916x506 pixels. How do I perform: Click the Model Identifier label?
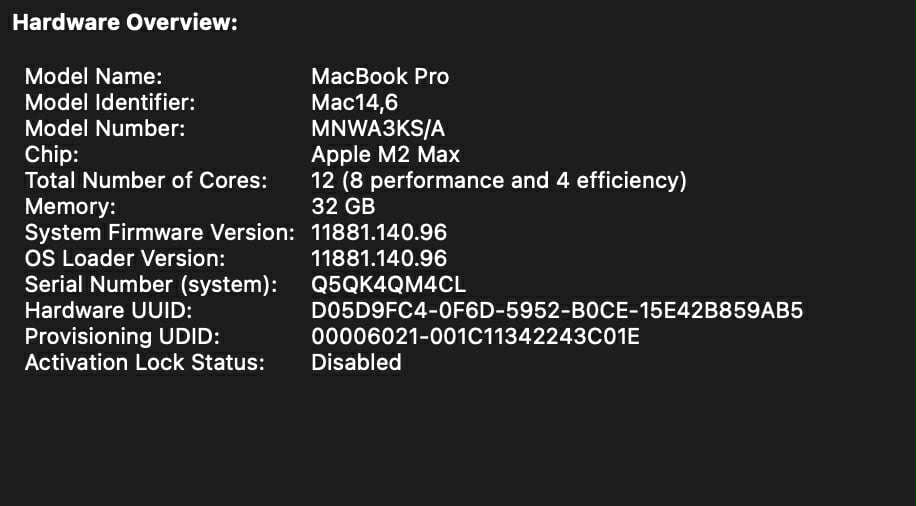[x=110, y=102]
